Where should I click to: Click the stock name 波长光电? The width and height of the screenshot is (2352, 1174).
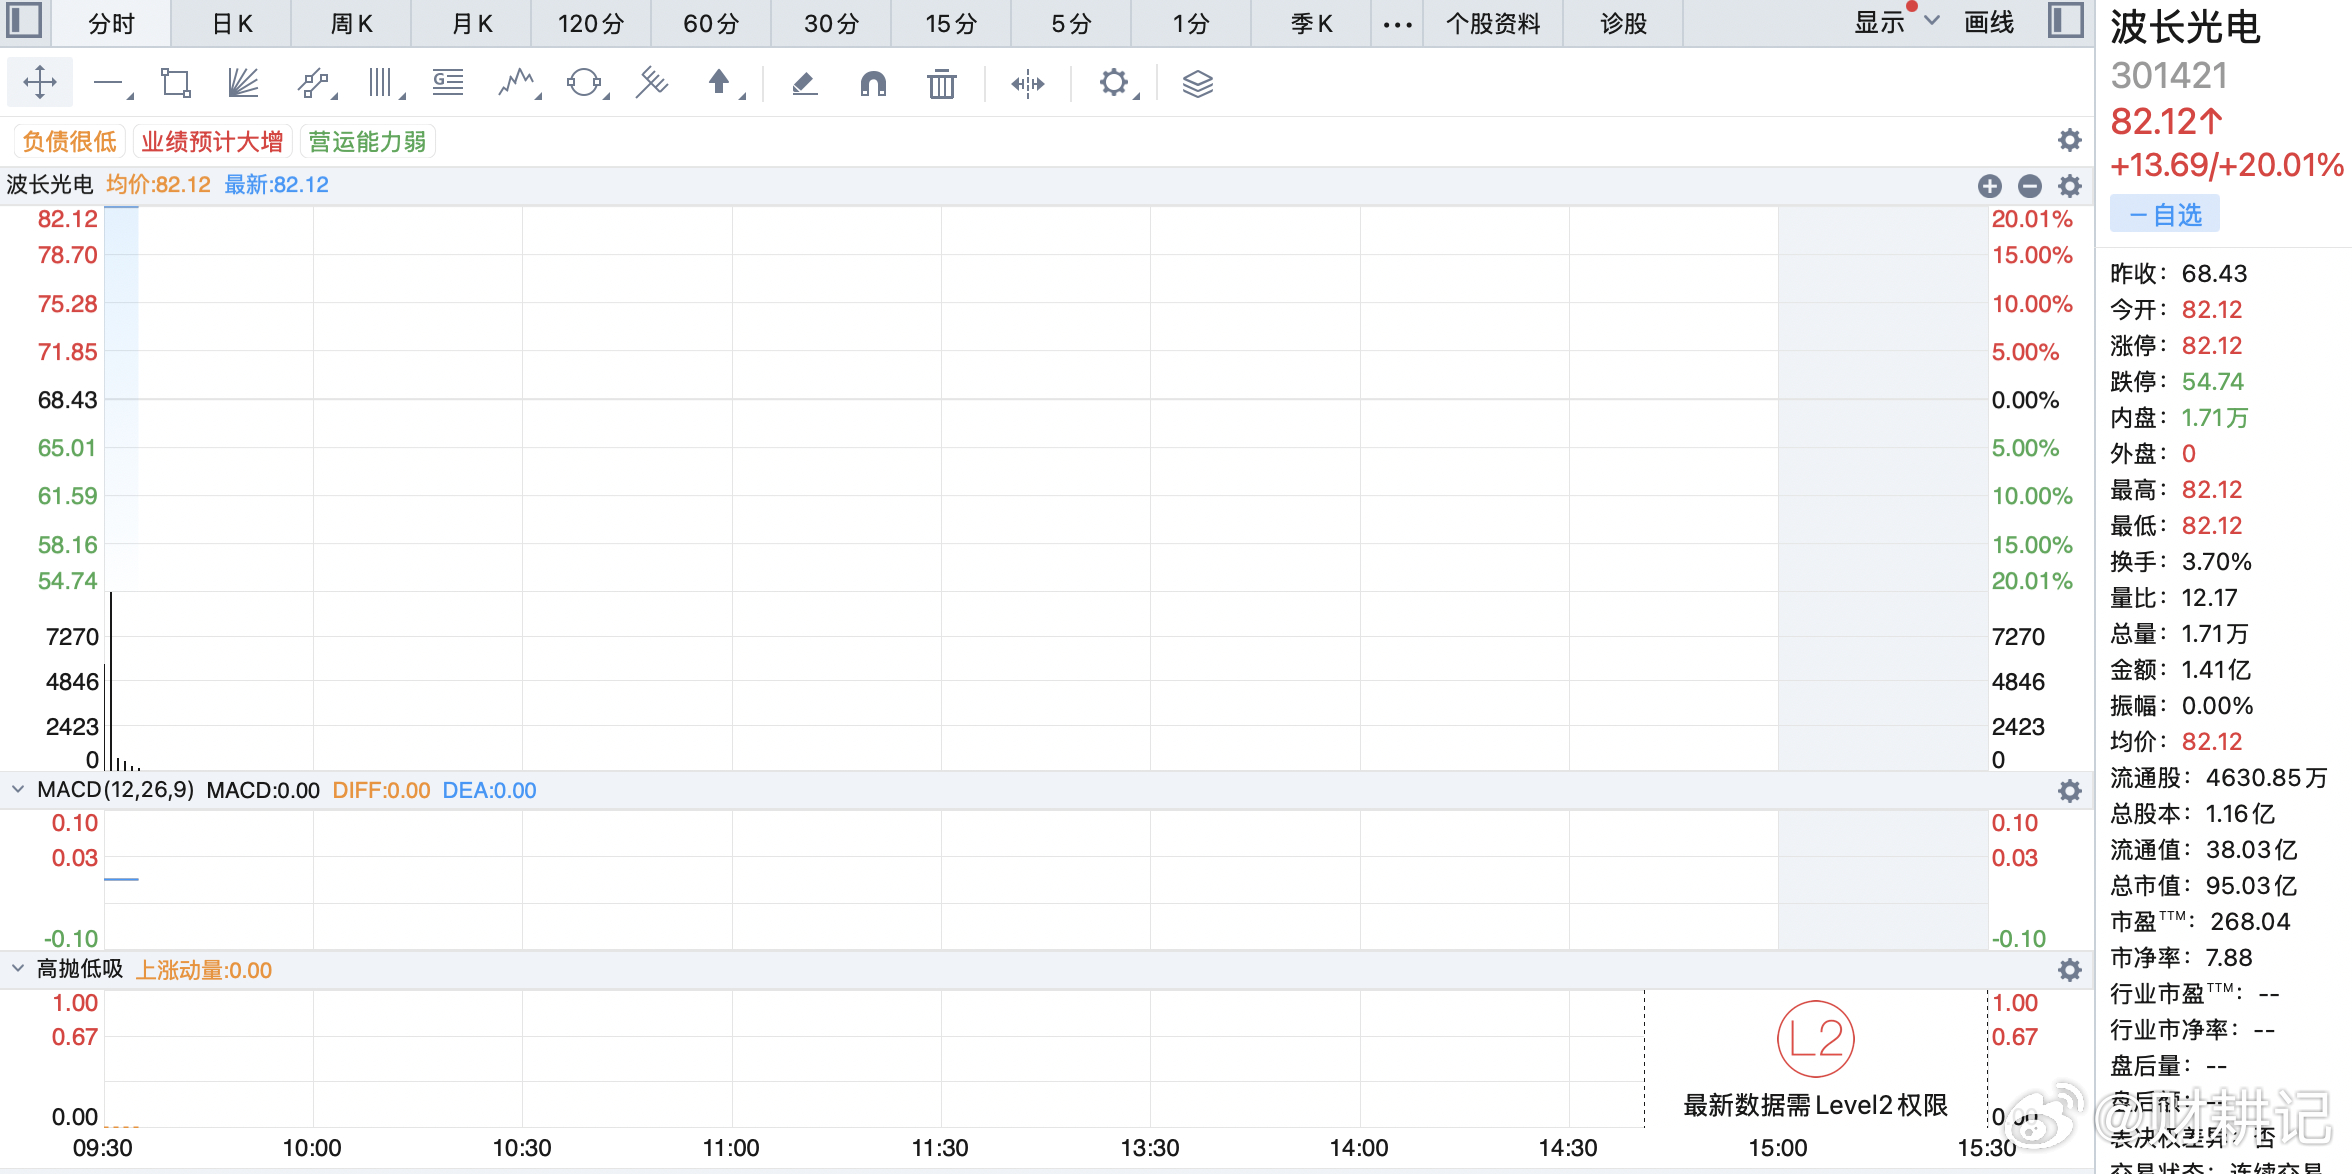click(2185, 28)
